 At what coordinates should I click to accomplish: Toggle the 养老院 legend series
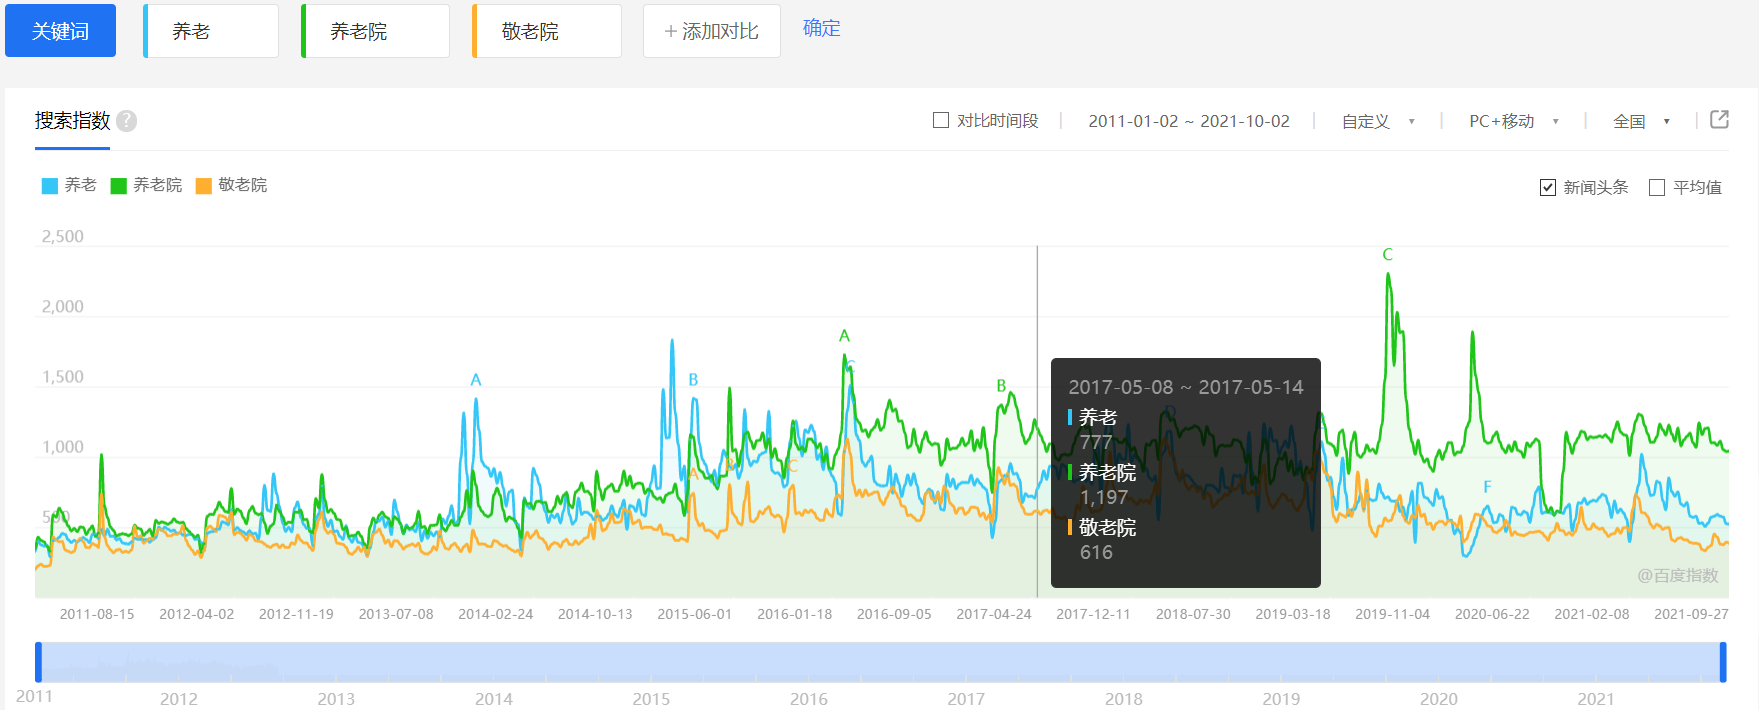[x=146, y=185]
